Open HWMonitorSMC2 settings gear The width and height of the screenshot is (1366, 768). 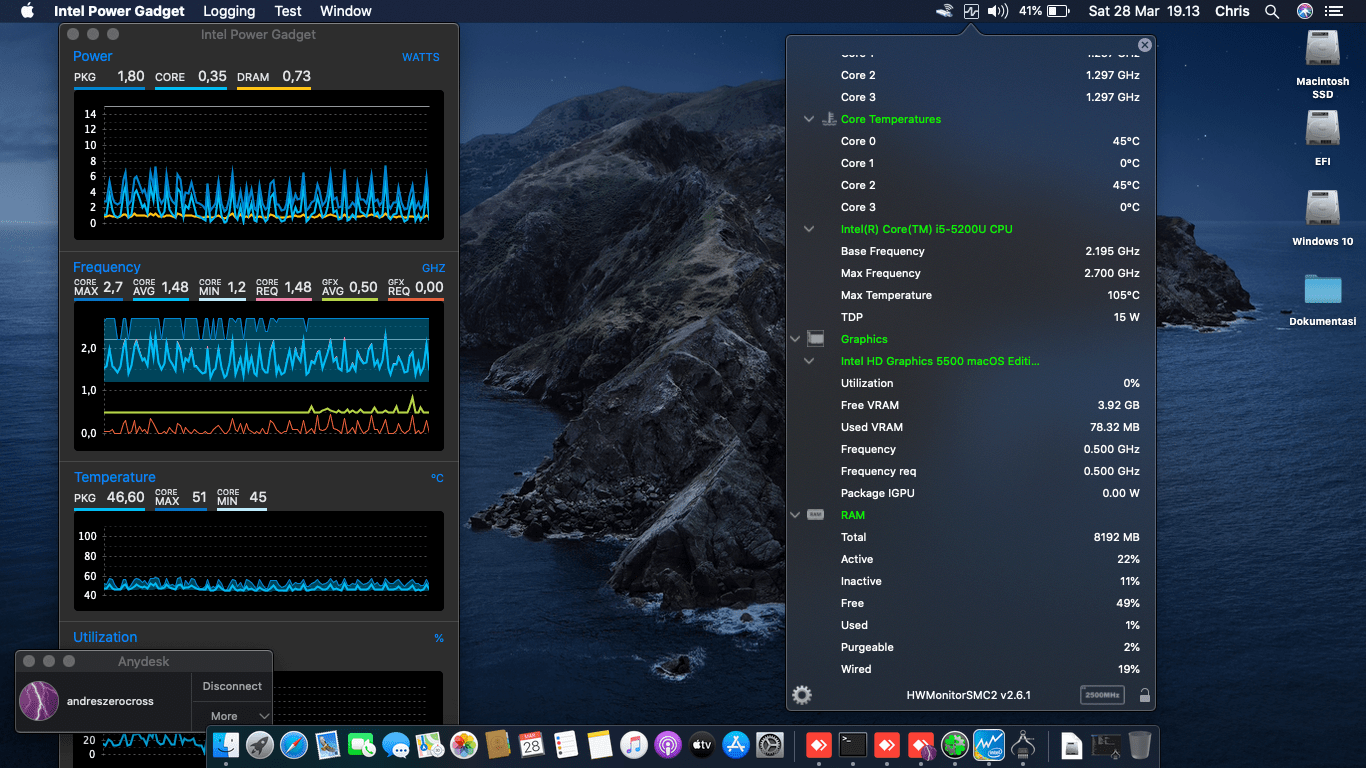click(801, 695)
